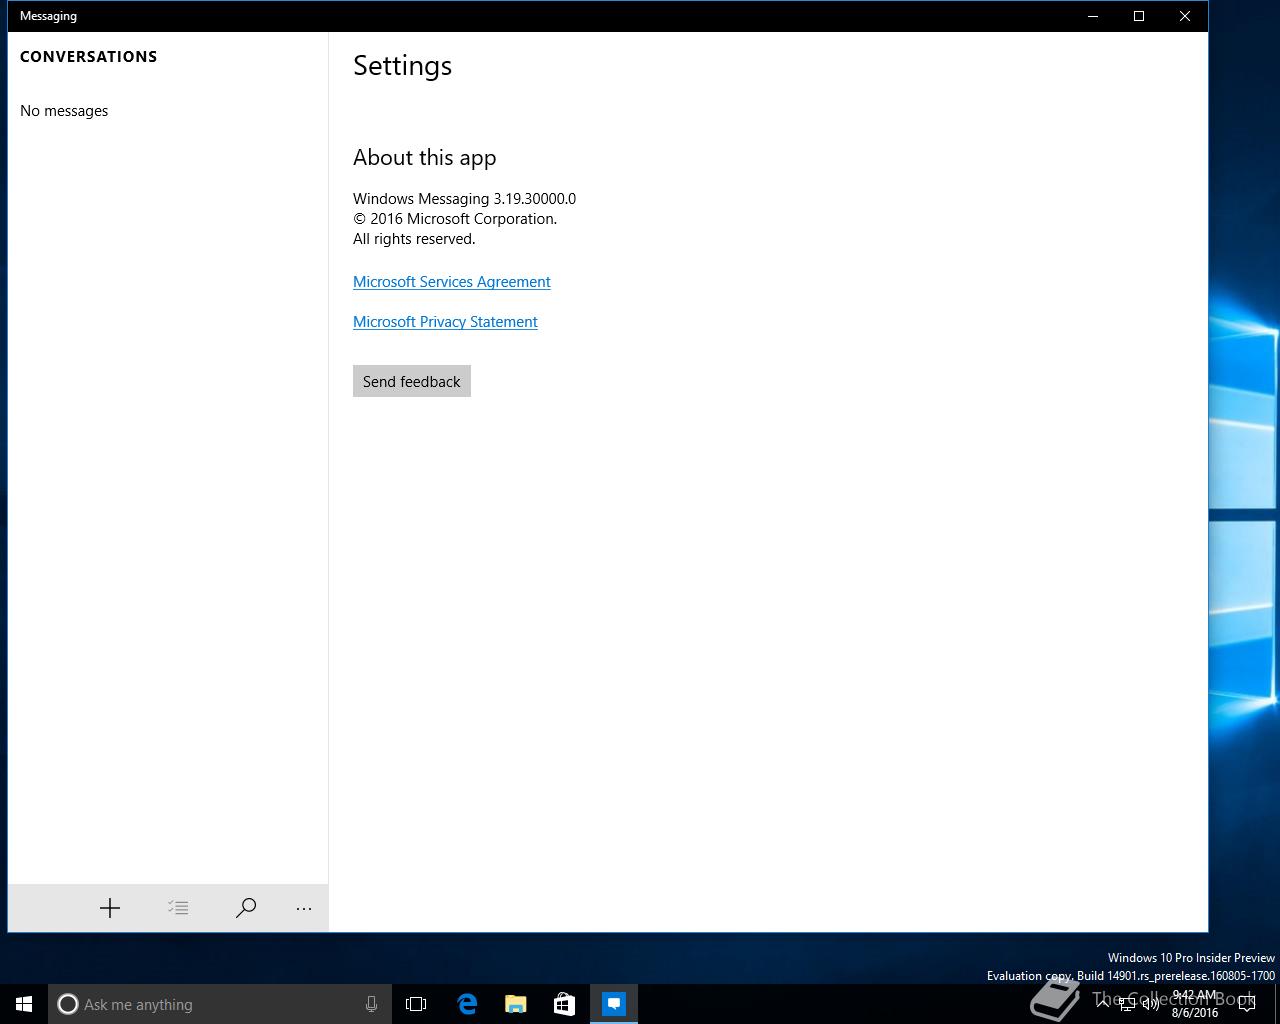Open the Windows Start menu
Screen dimensions: 1280x1024
[24, 1004]
